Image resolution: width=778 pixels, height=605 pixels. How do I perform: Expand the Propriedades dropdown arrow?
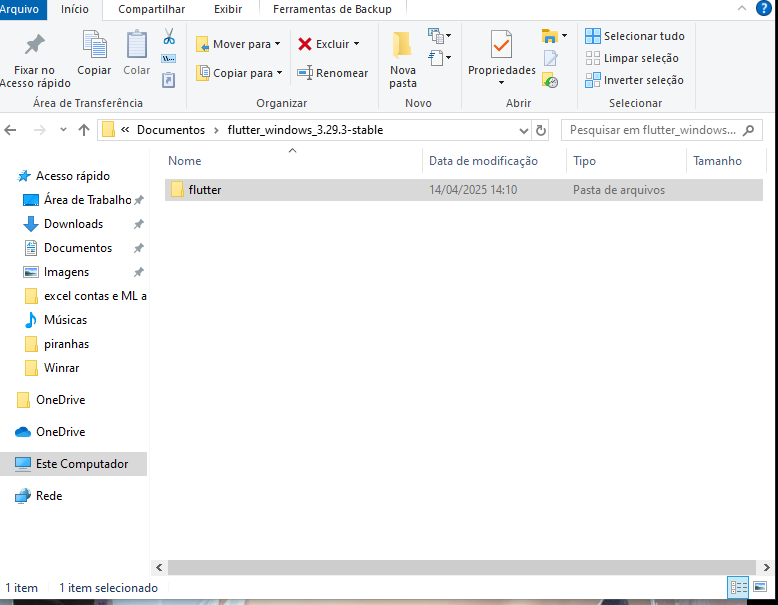tap(501, 83)
